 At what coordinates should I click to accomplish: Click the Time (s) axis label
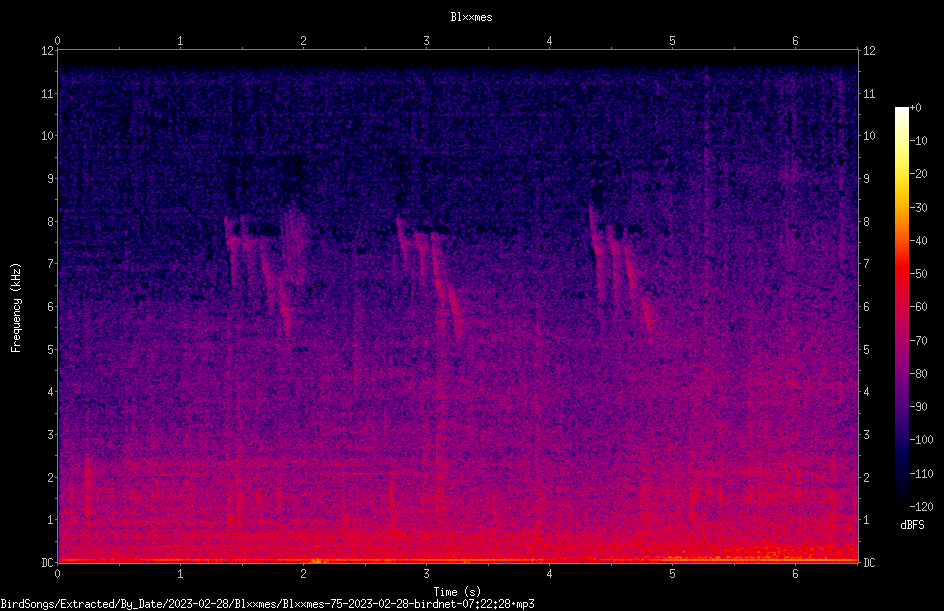[x=457, y=592]
